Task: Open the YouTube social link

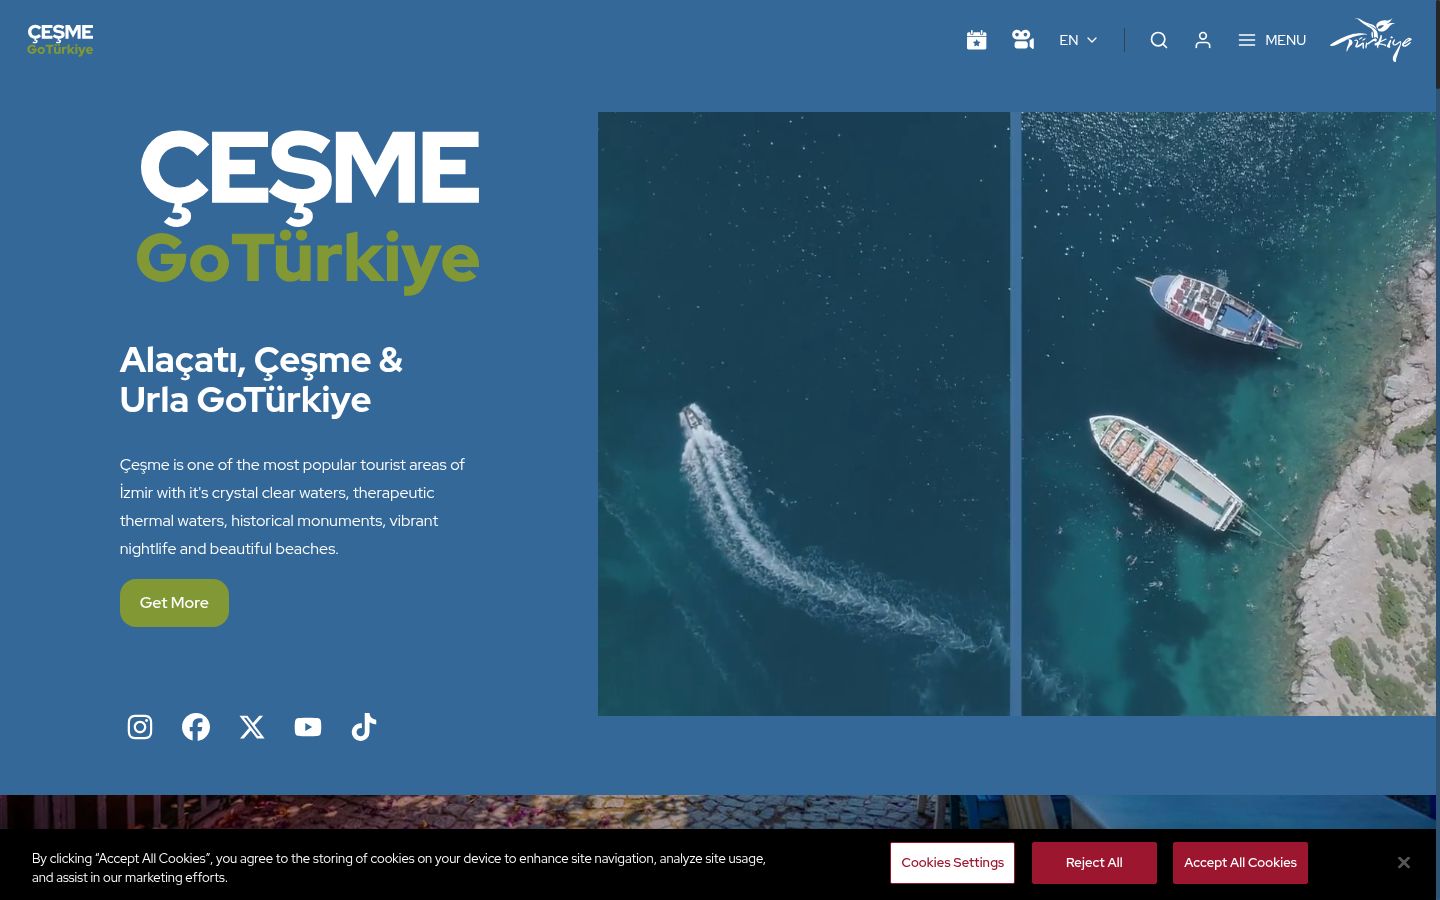Action: (308, 727)
